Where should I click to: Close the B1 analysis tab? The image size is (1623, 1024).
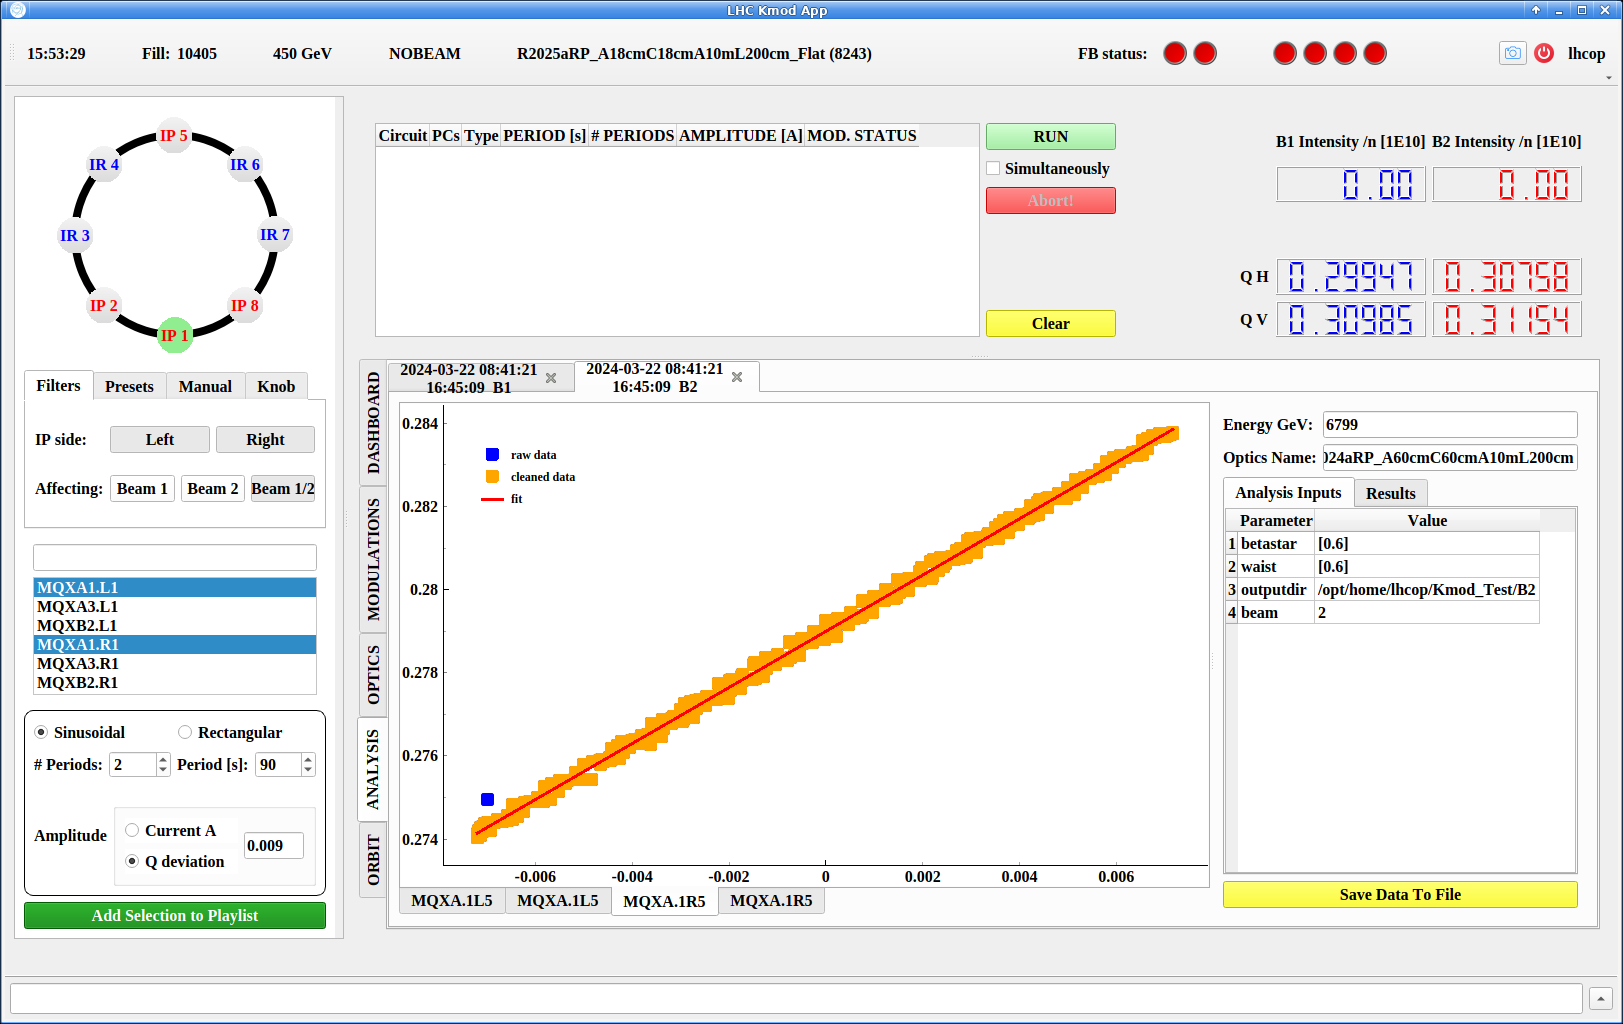coord(551,378)
